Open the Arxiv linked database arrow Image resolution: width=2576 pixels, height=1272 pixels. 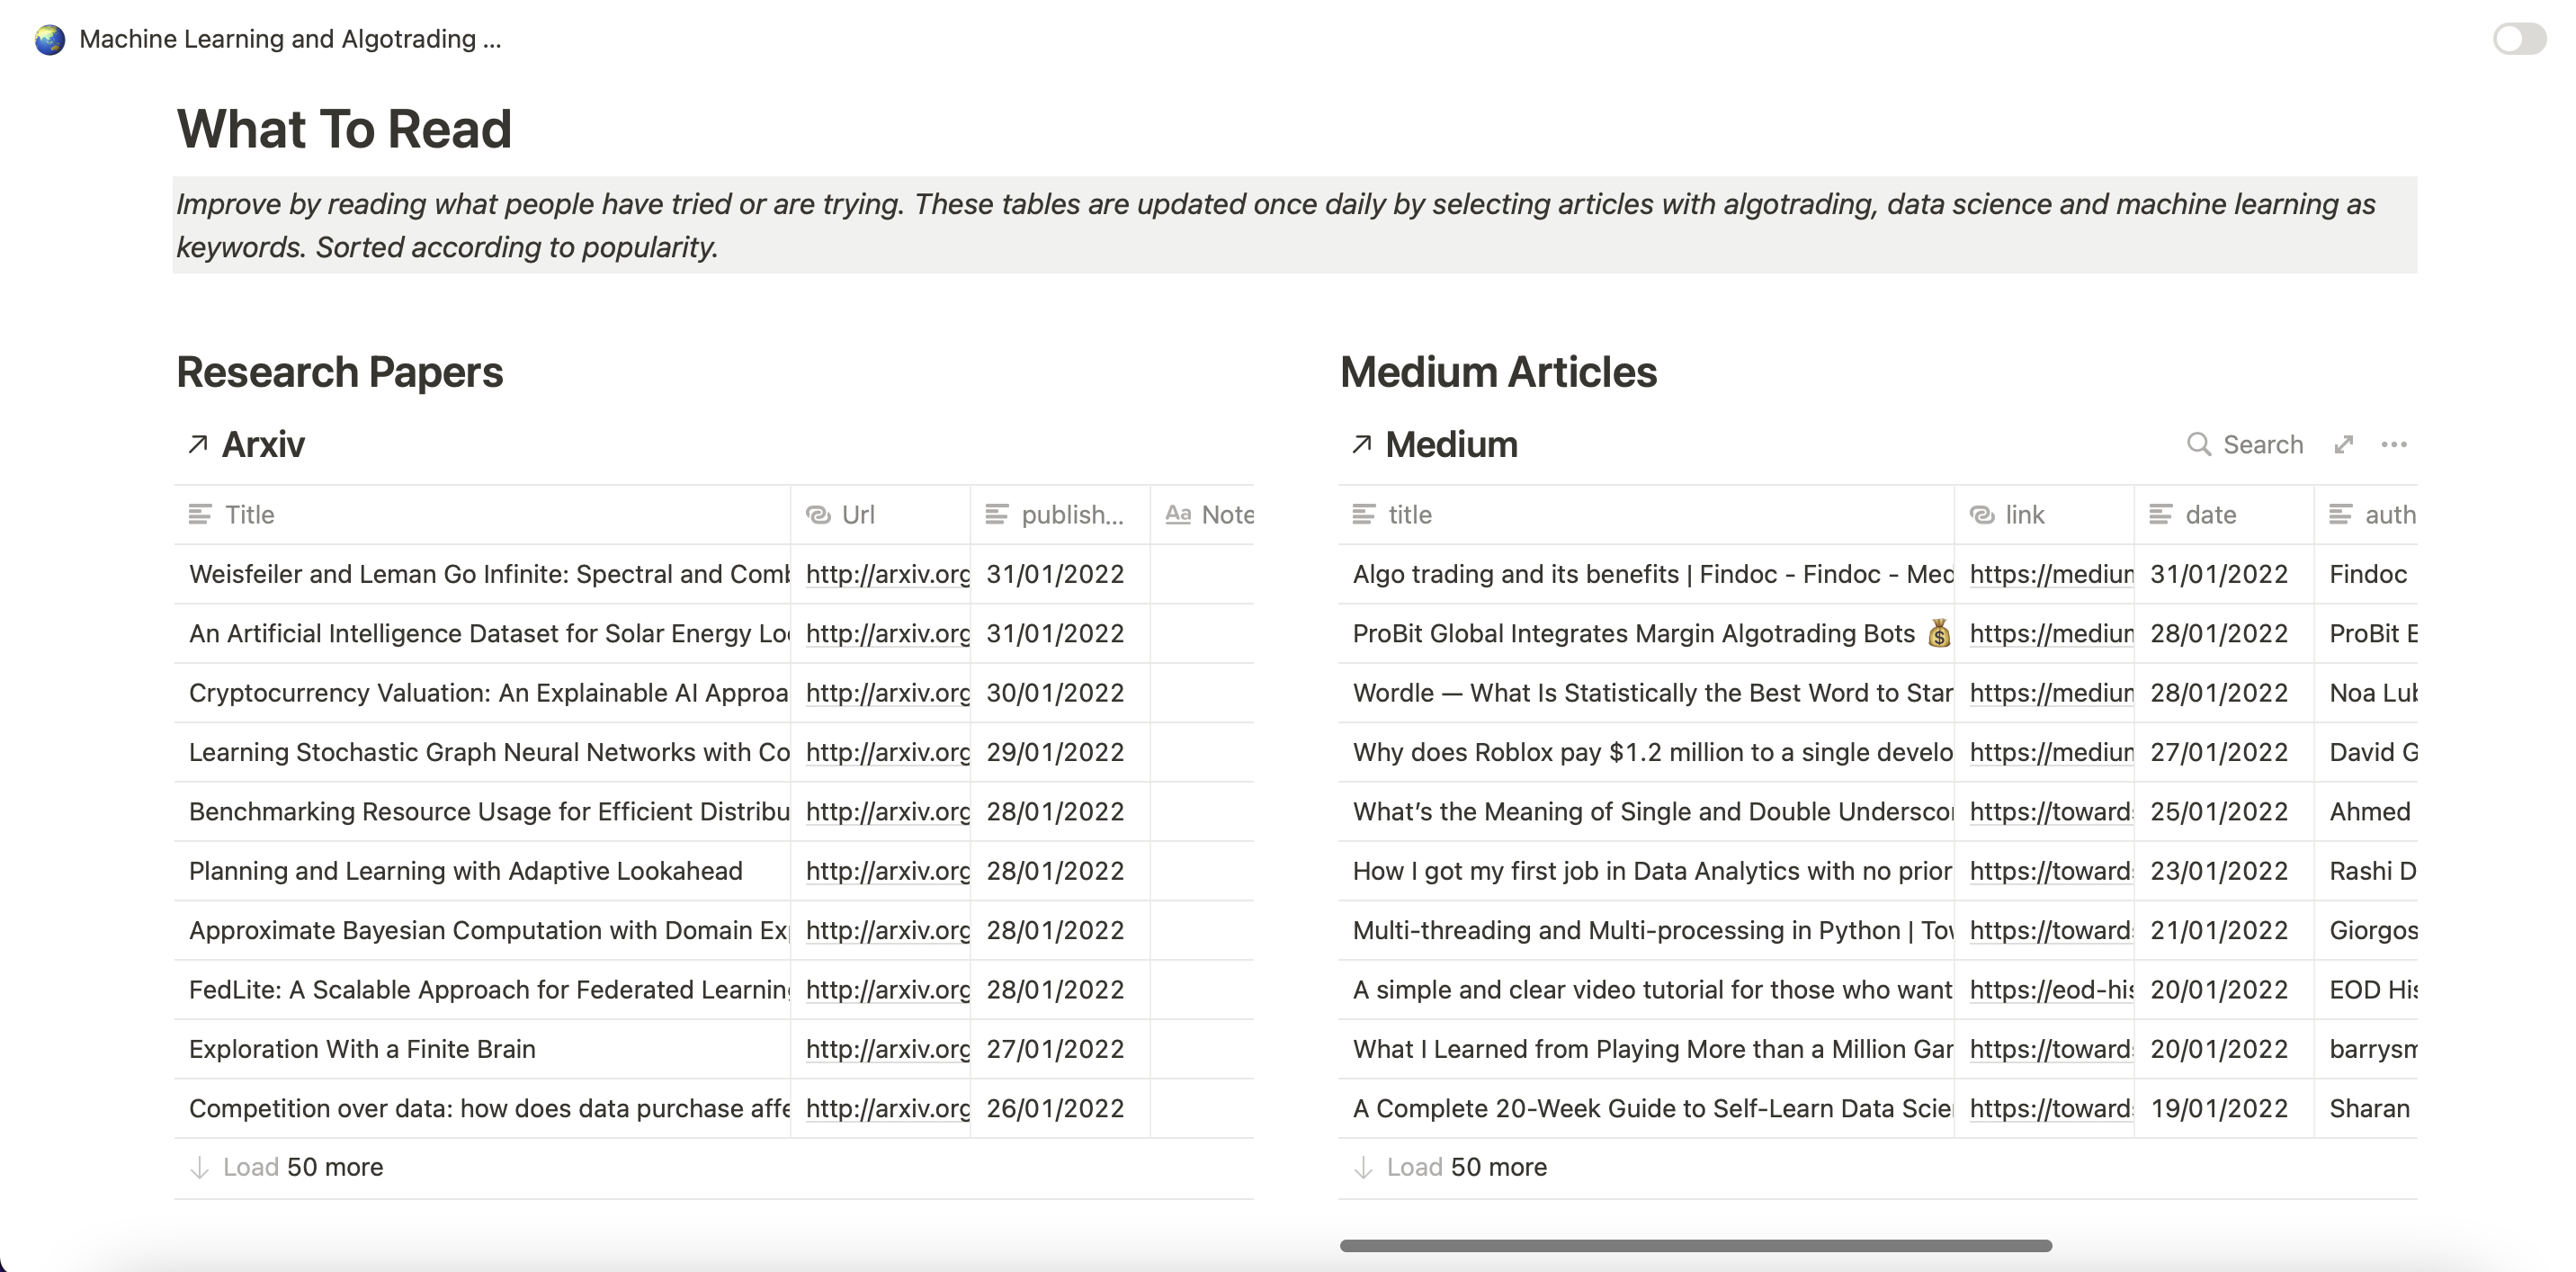(x=198, y=443)
